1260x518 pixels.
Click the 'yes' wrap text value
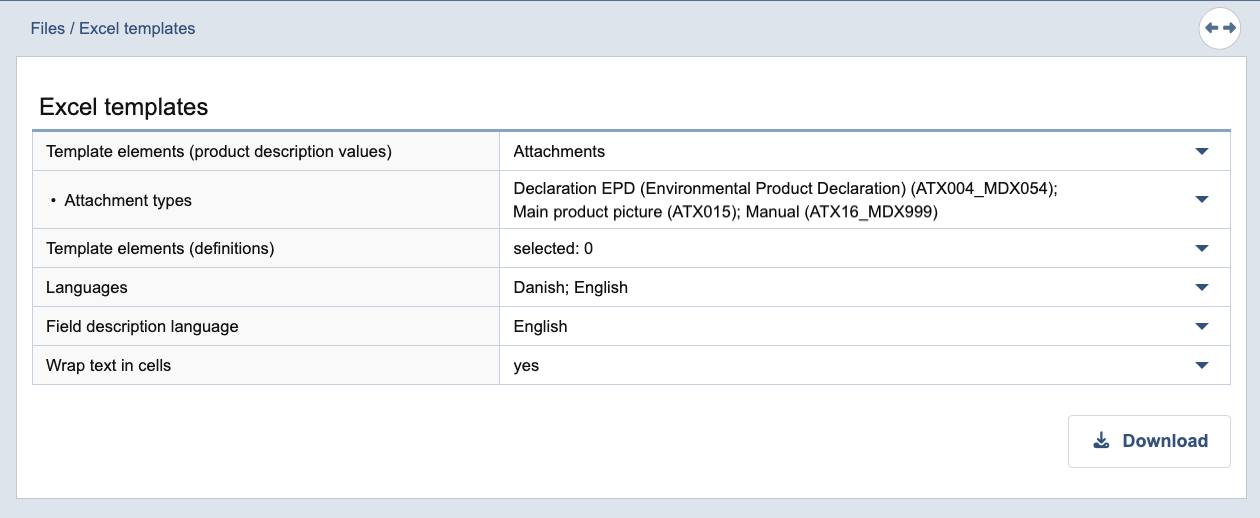526,366
